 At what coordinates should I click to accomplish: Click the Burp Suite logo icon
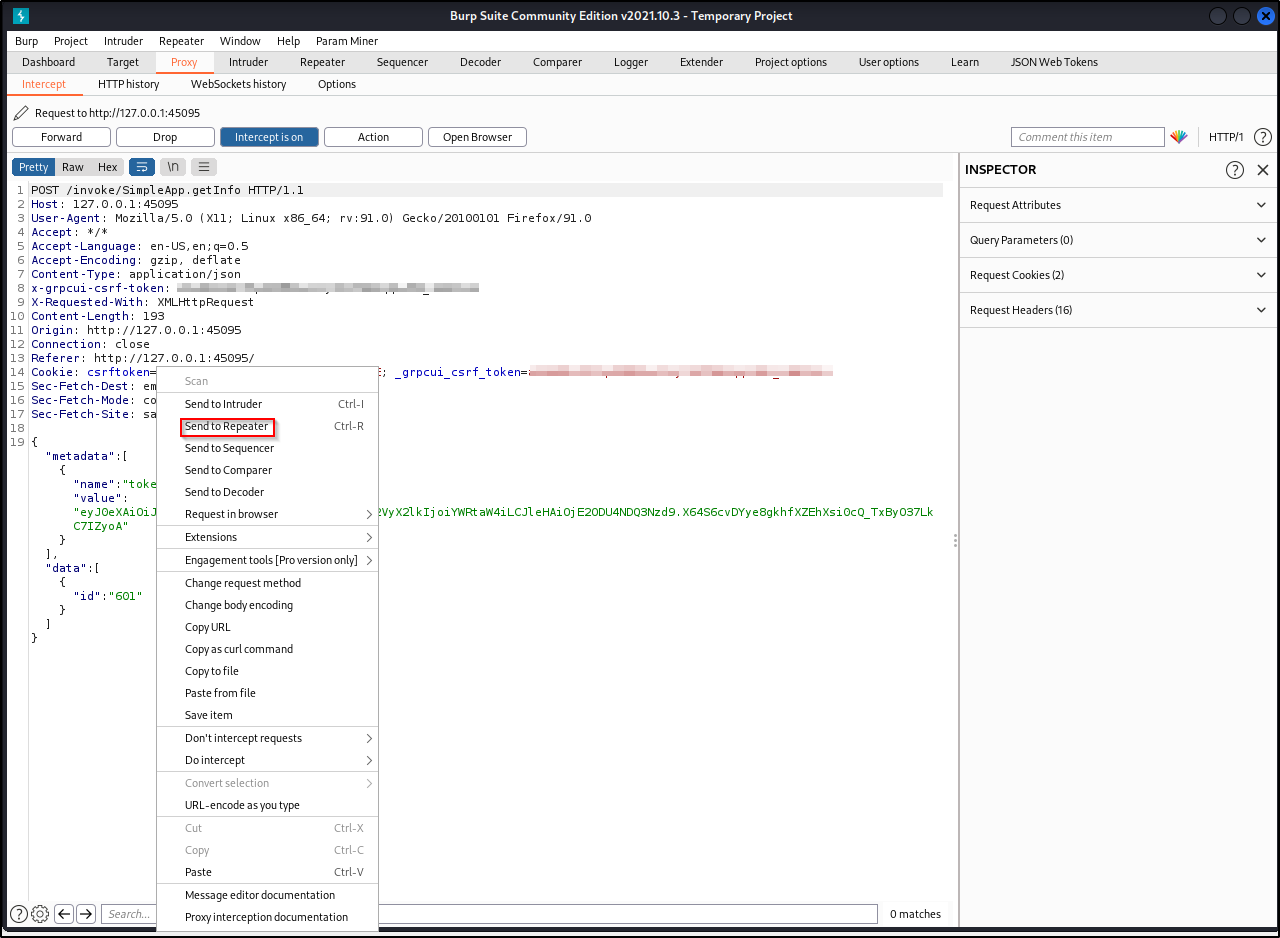tap(21, 16)
